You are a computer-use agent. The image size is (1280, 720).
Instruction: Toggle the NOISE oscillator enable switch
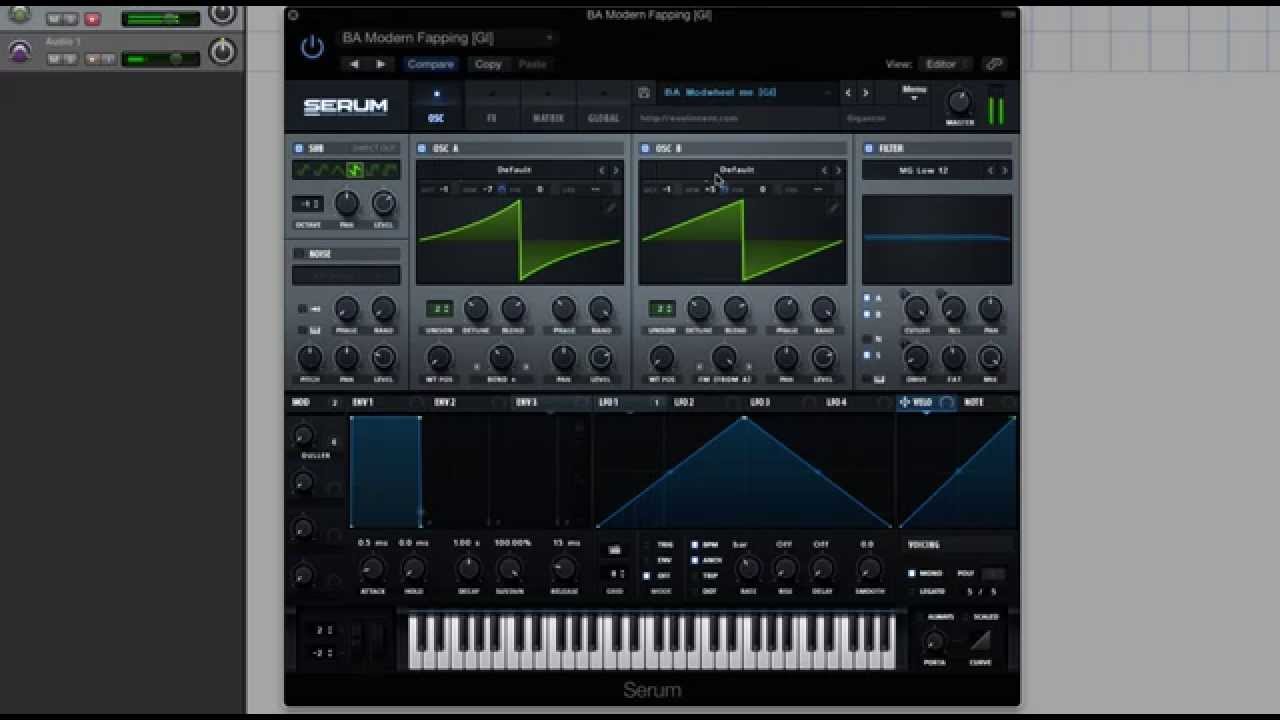pyautogui.click(x=298, y=254)
